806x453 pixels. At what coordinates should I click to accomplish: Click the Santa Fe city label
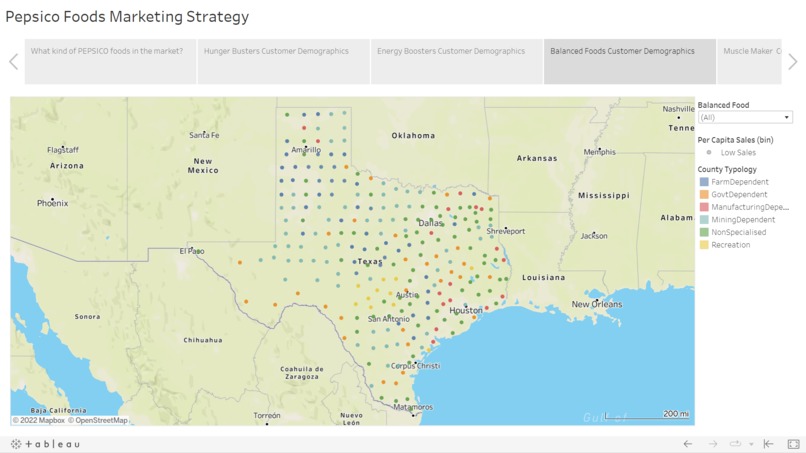coord(204,135)
